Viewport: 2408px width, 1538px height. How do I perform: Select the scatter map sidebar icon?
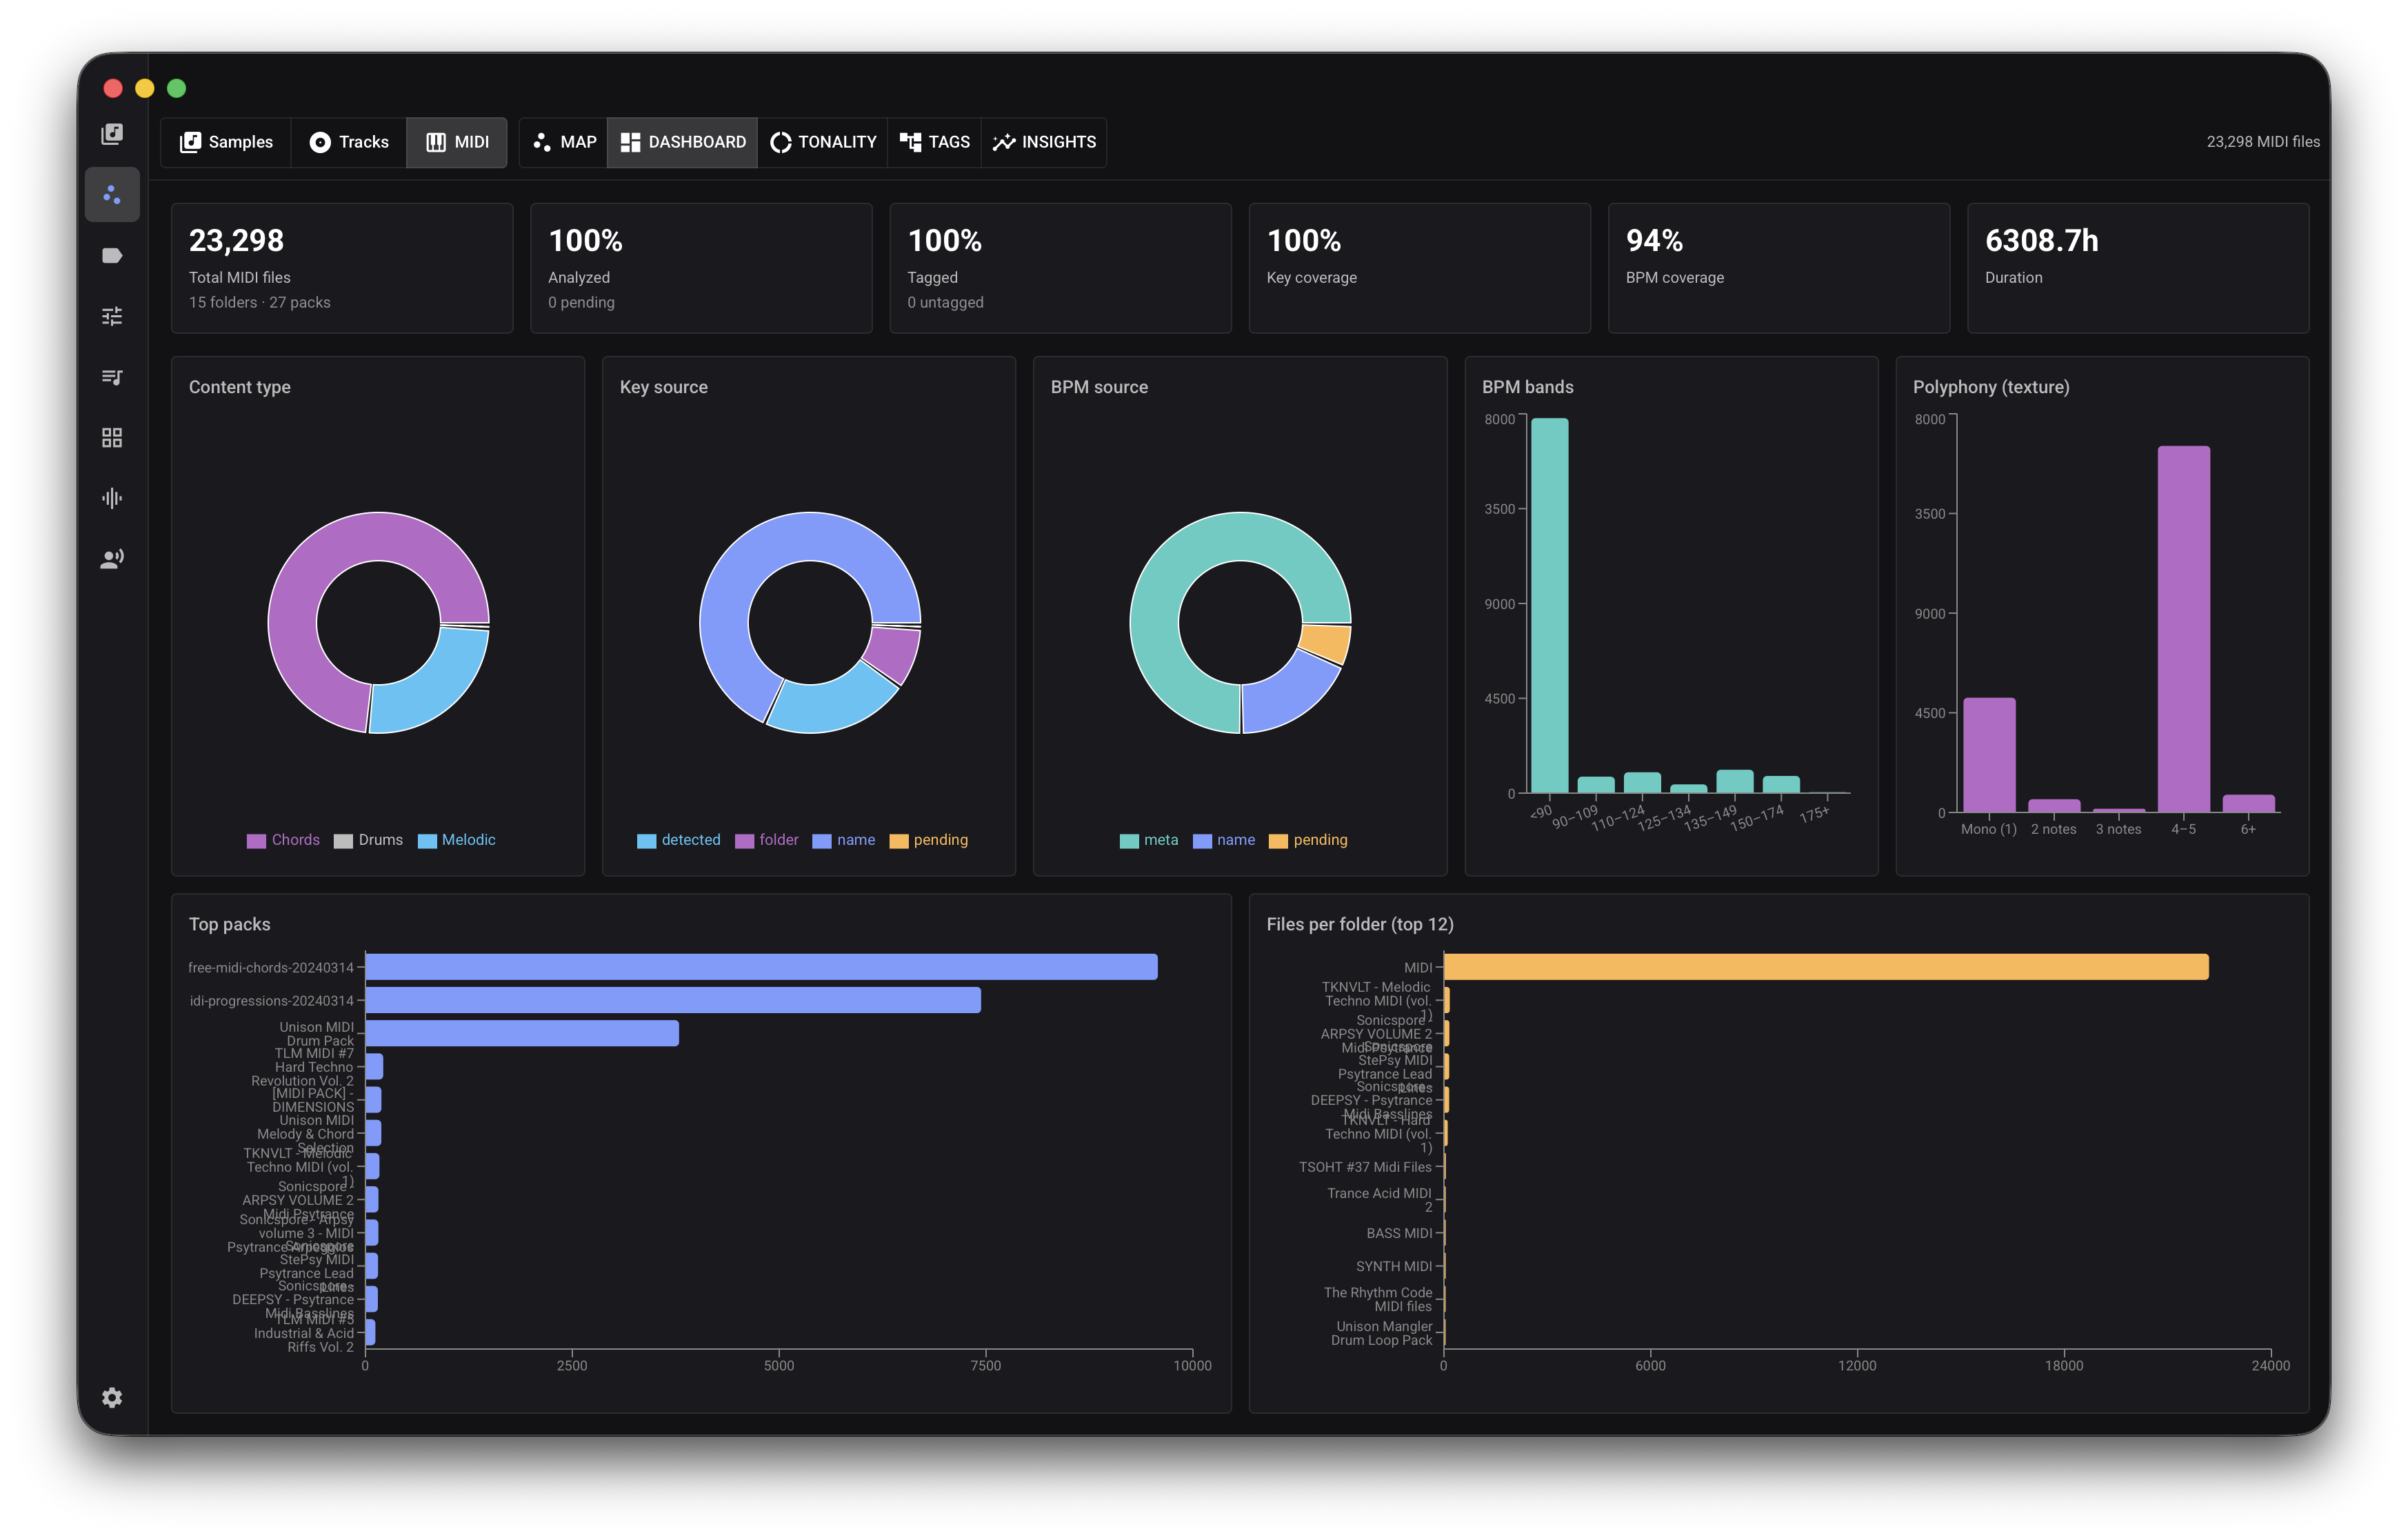112,194
